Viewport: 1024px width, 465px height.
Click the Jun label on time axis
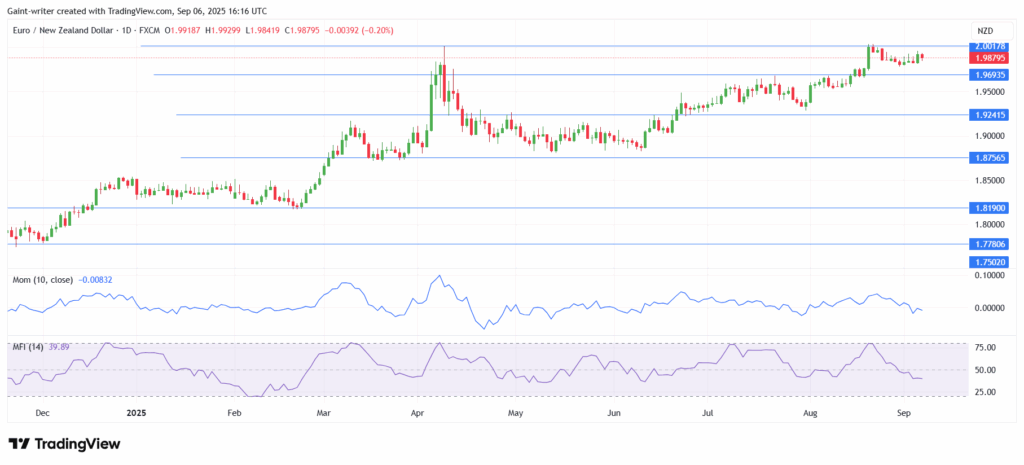click(613, 413)
